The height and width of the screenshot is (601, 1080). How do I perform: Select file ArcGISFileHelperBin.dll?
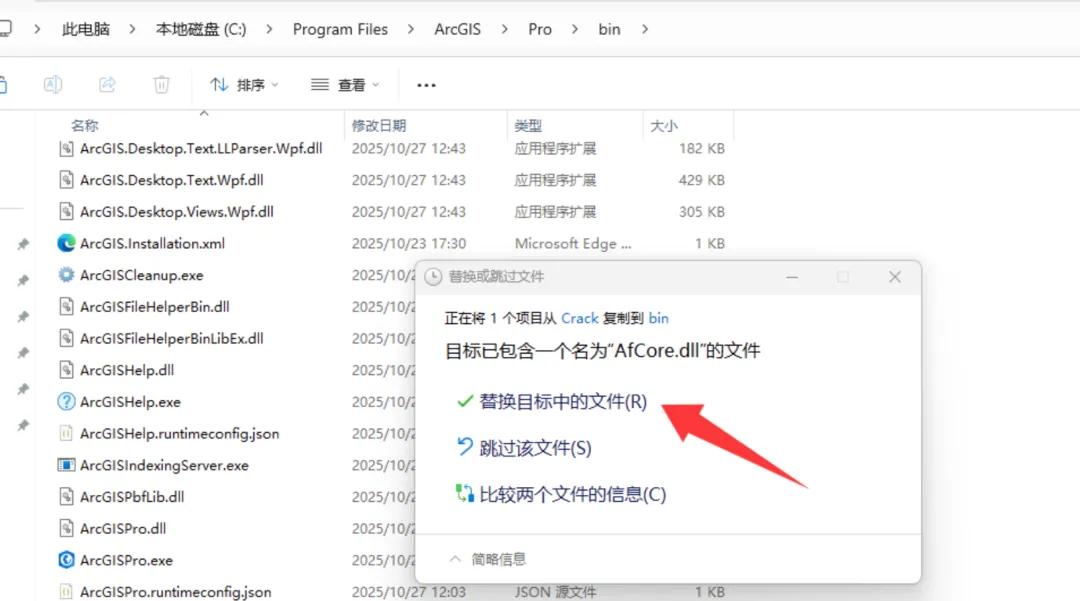154,307
